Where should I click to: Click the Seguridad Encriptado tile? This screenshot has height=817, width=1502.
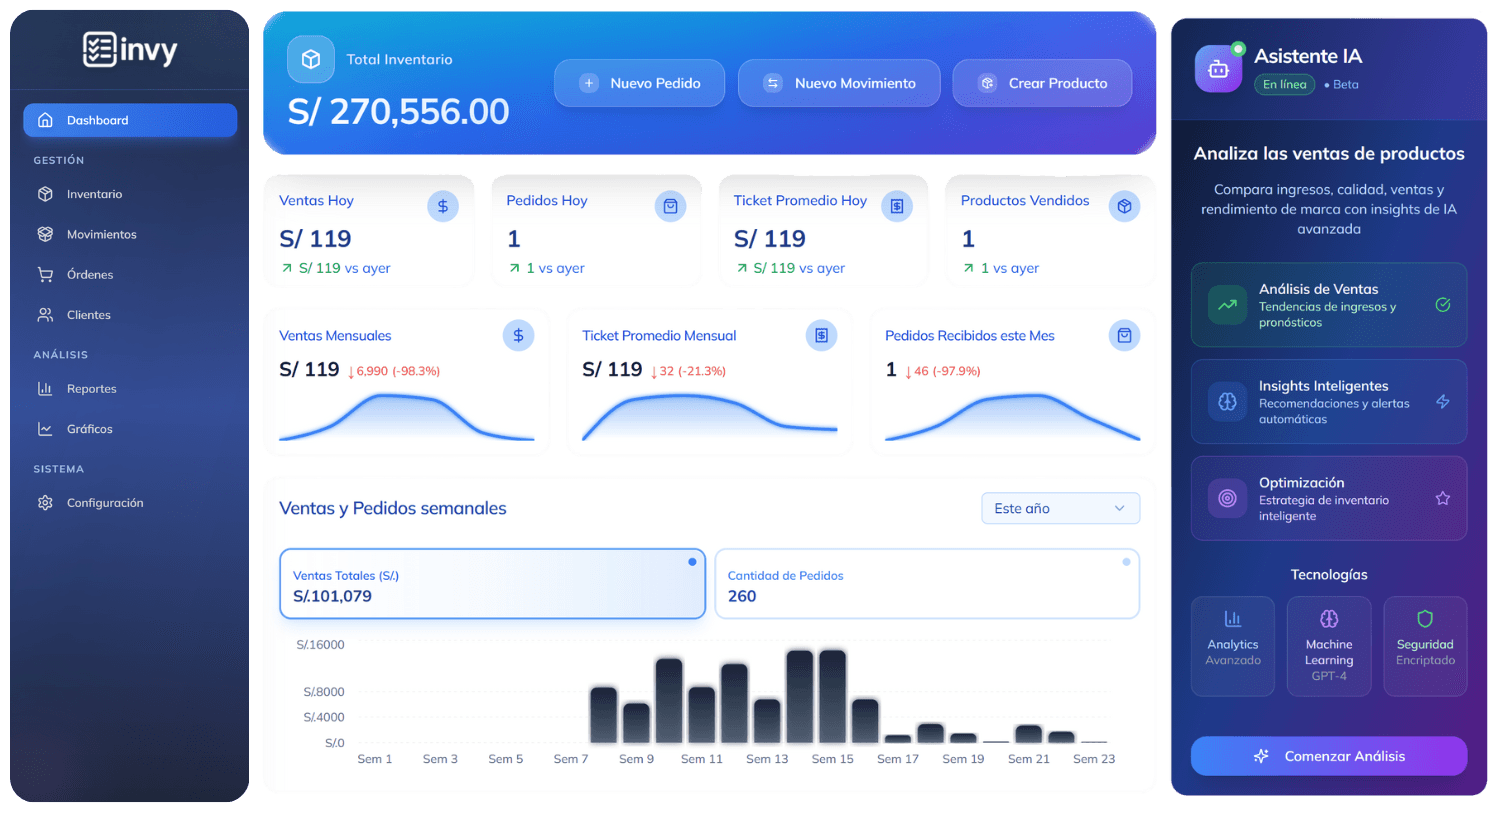coord(1425,646)
